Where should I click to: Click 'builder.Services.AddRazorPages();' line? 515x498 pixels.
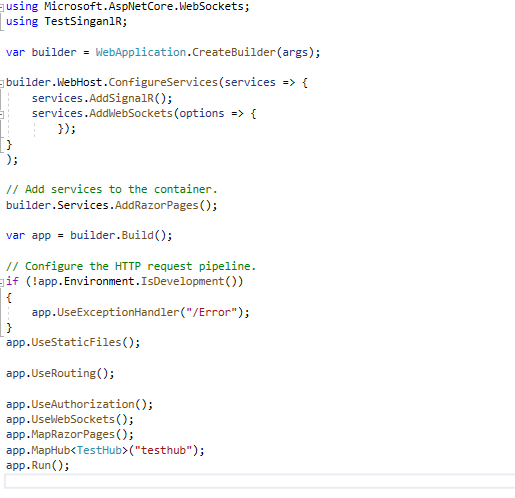tap(112, 205)
